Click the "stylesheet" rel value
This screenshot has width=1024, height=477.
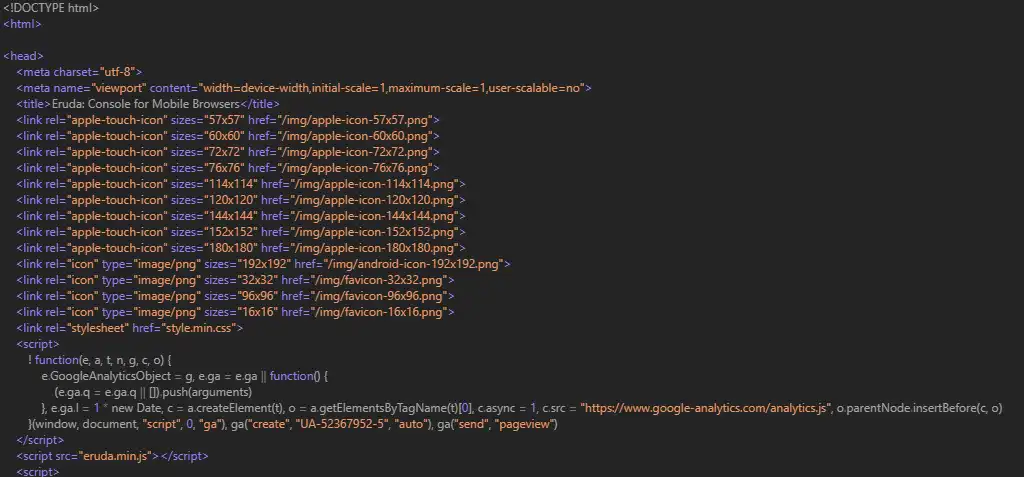[98, 328]
